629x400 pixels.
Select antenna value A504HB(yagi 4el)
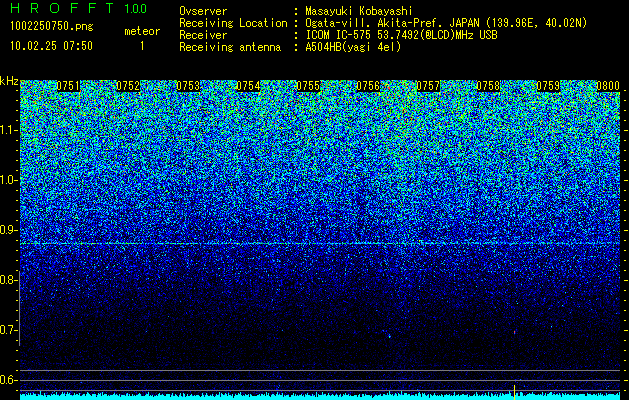353,47
